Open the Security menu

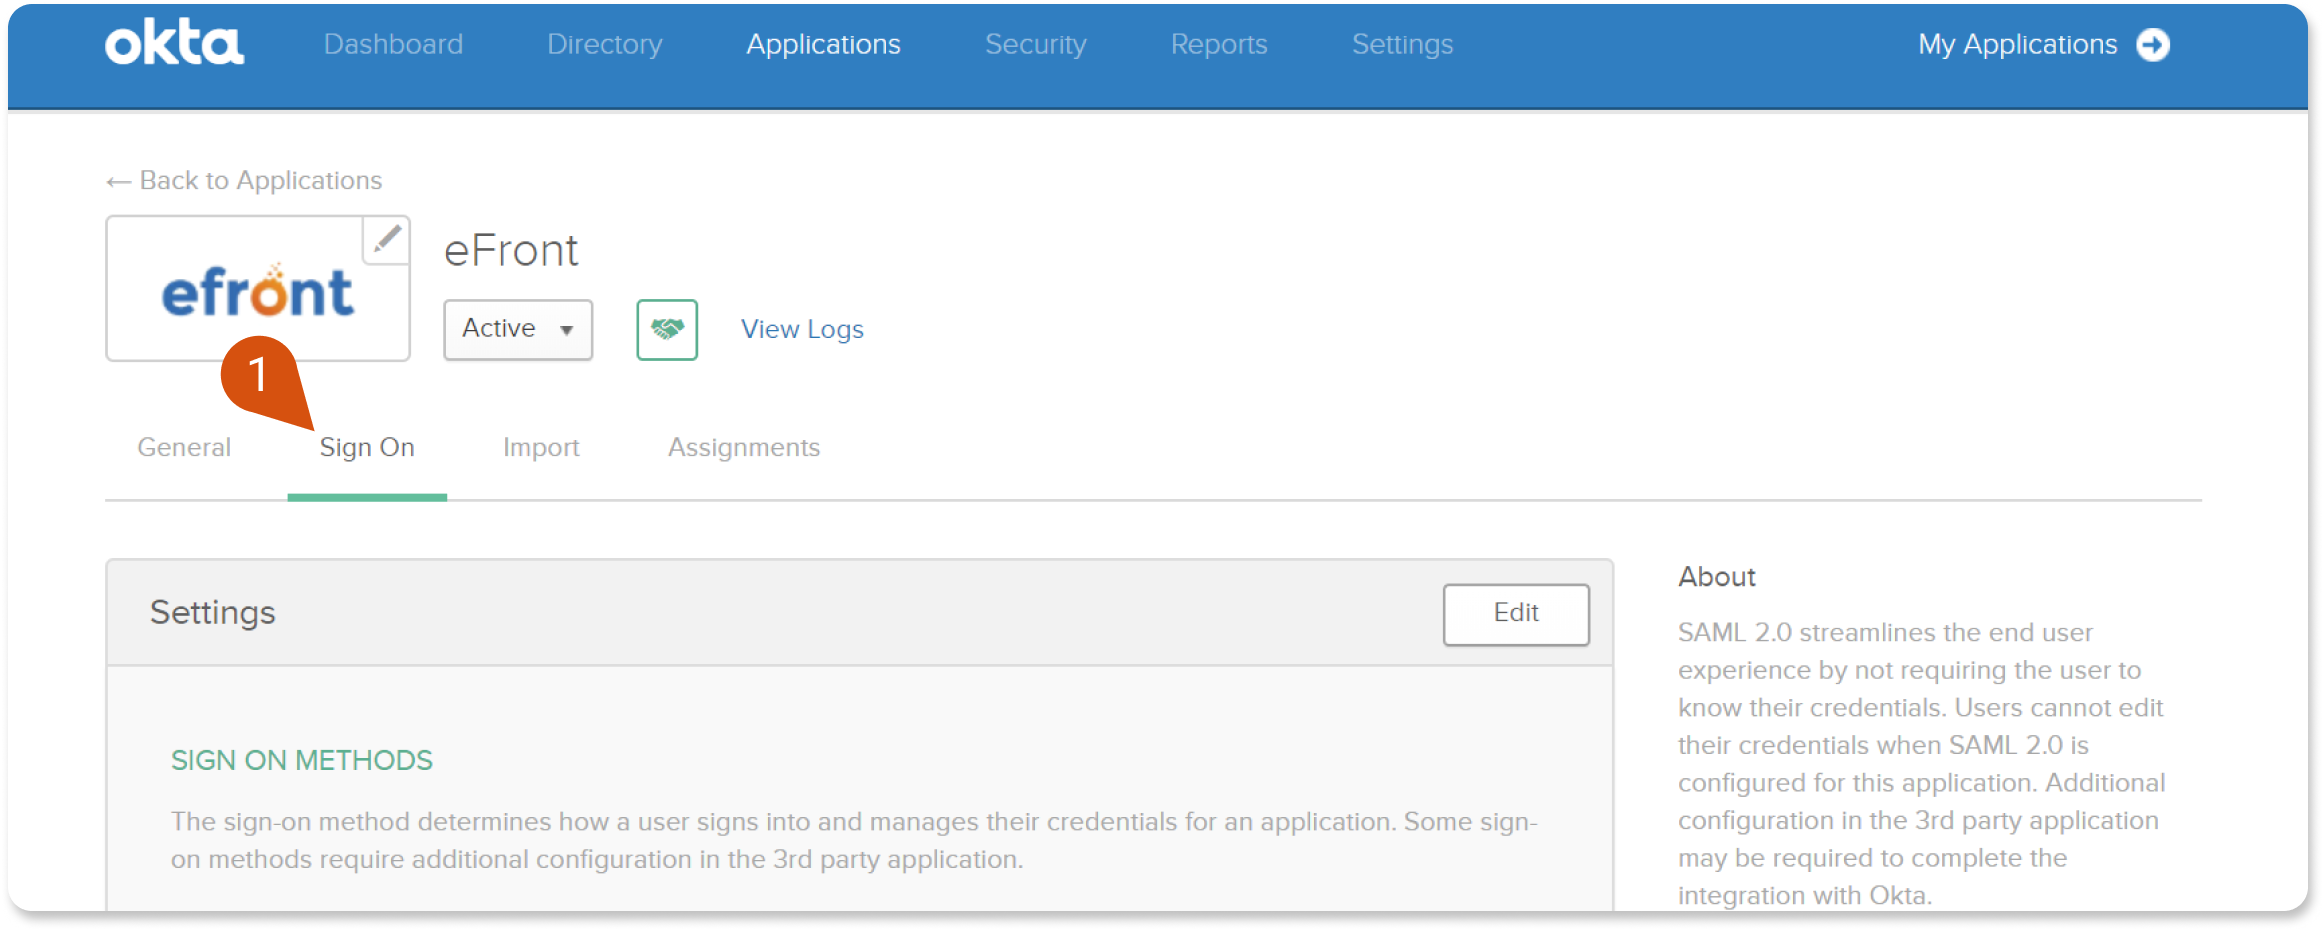(x=1035, y=44)
